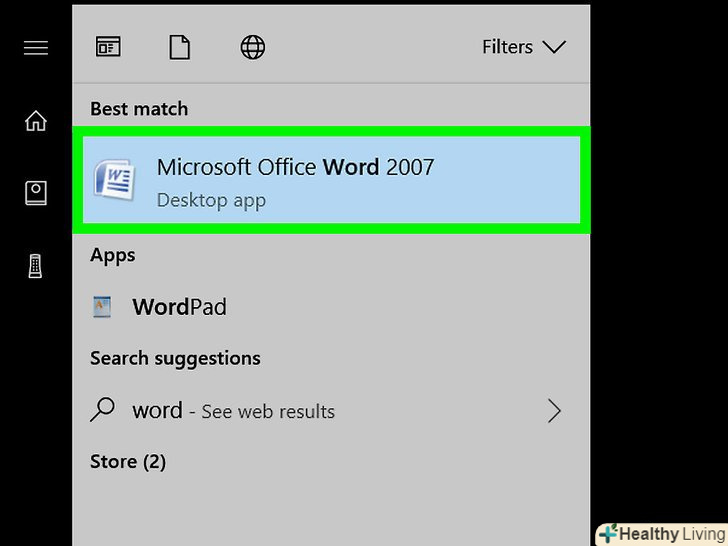Click the Search suggestions heading
Viewport: 728px width, 546px height.
pyautogui.click(x=176, y=358)
